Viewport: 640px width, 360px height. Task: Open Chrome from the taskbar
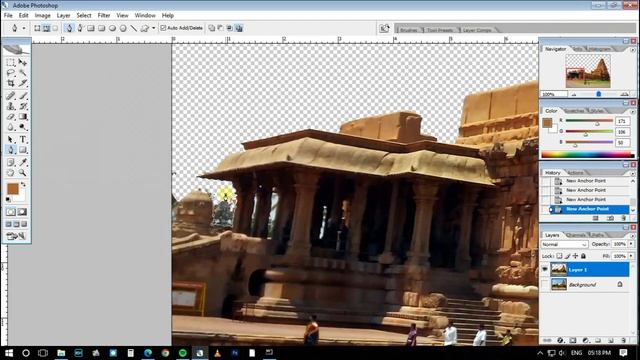tap(165, 353)
